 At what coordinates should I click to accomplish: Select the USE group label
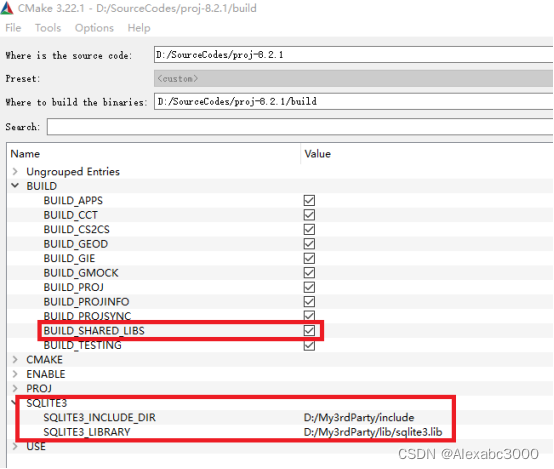(36, 446)
